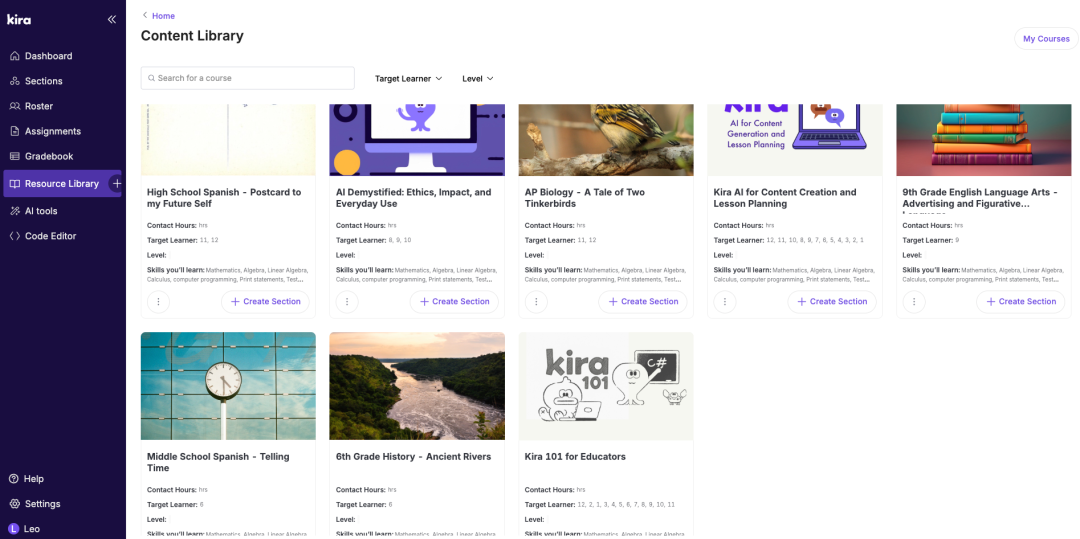Create Section for Kira AI Content Creation course
Screen dimensions: 1080x539
tap(831, 301)
